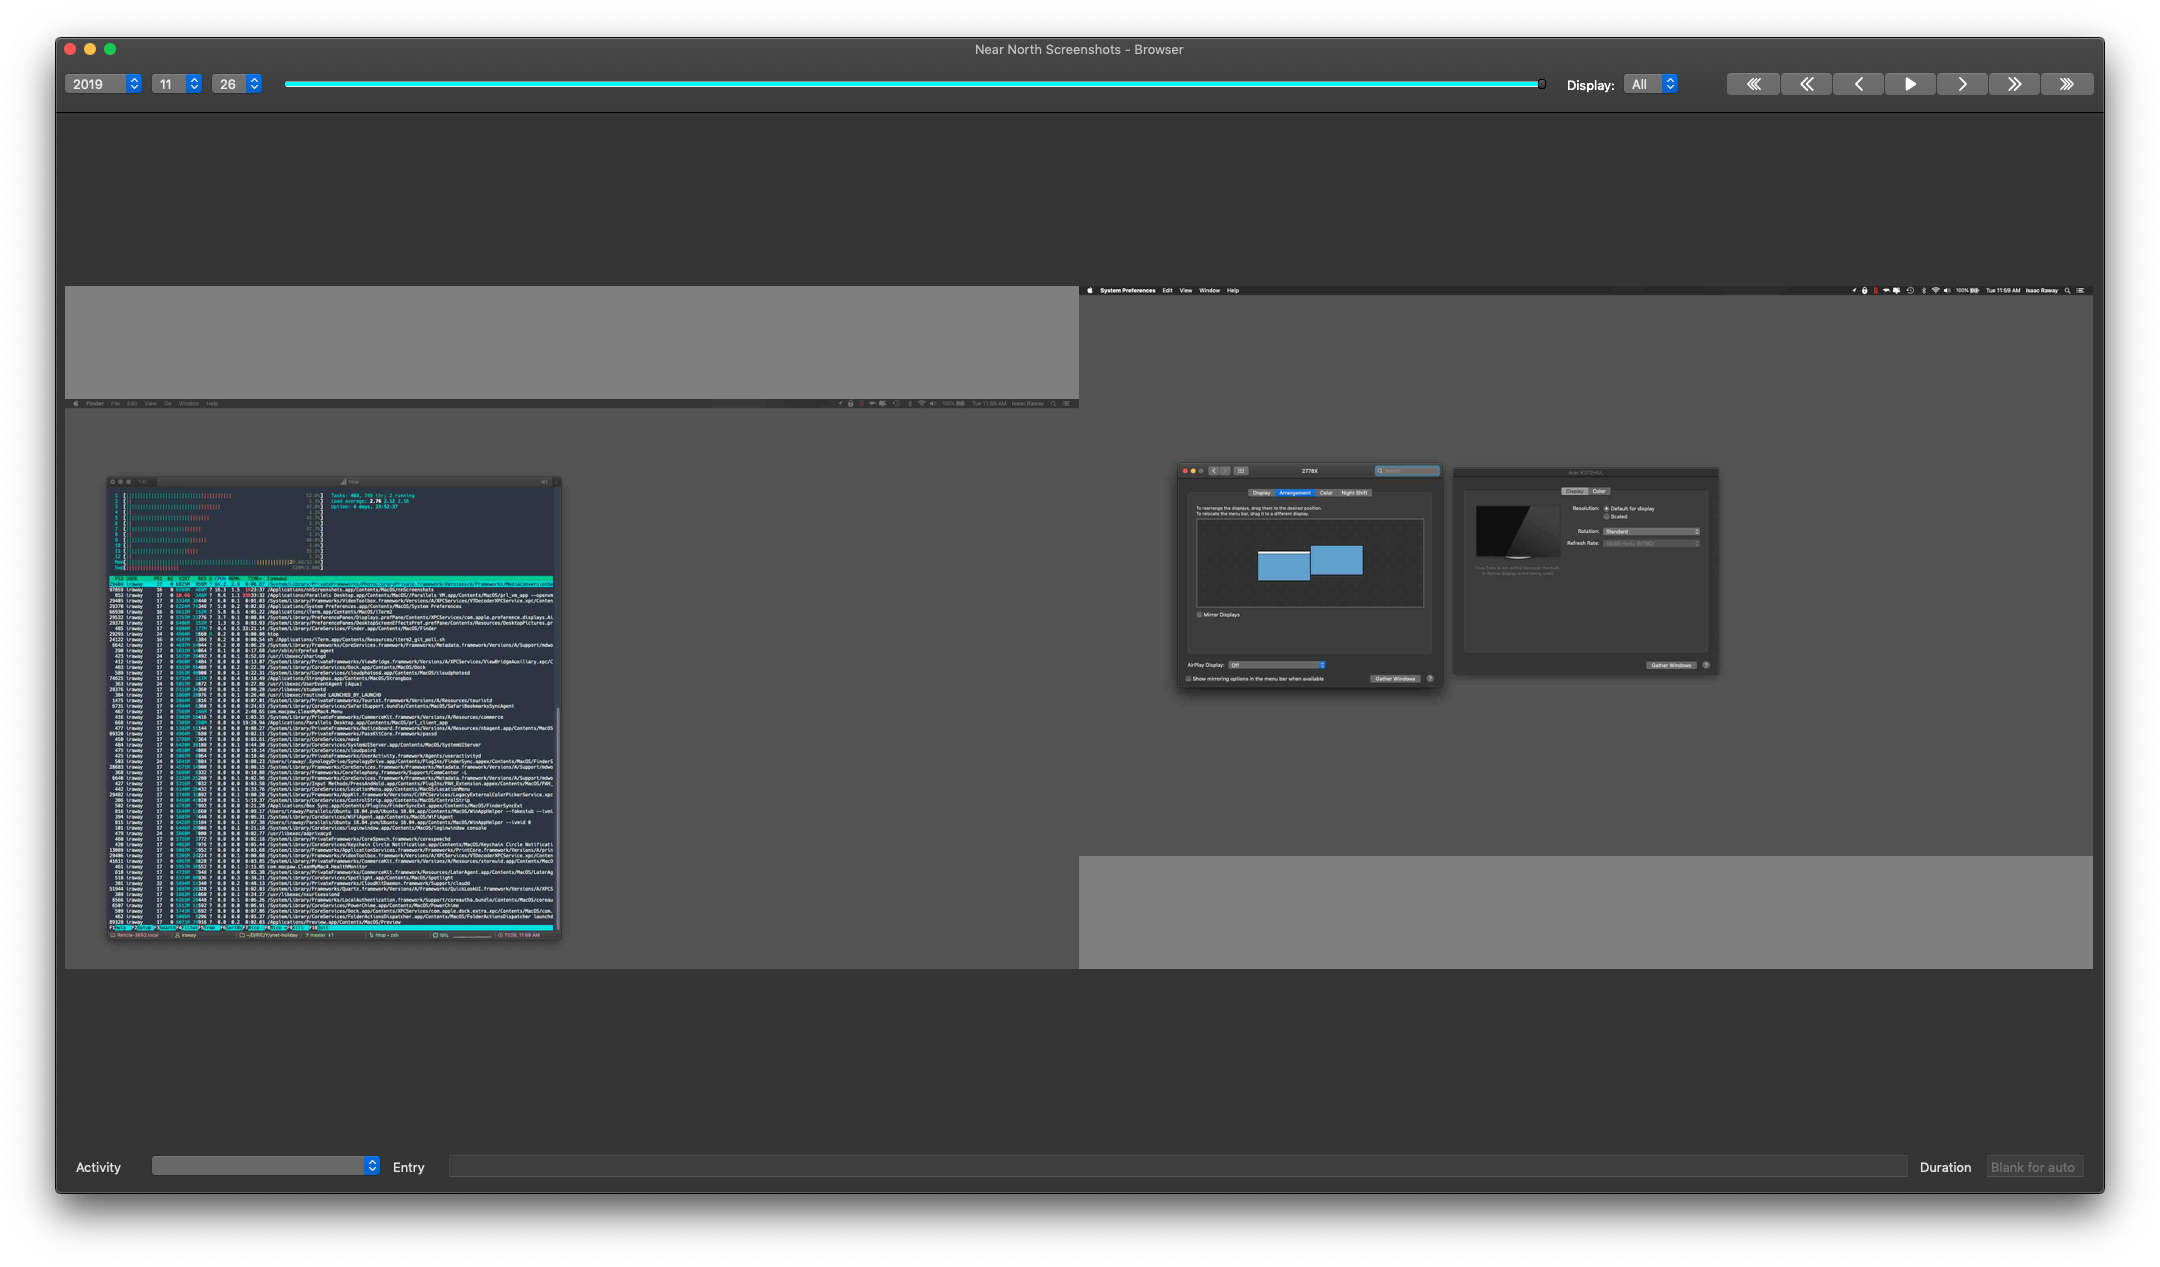2160x1267 pixels.
Task: Click the Entry text field
Action: point(1177,1166)
